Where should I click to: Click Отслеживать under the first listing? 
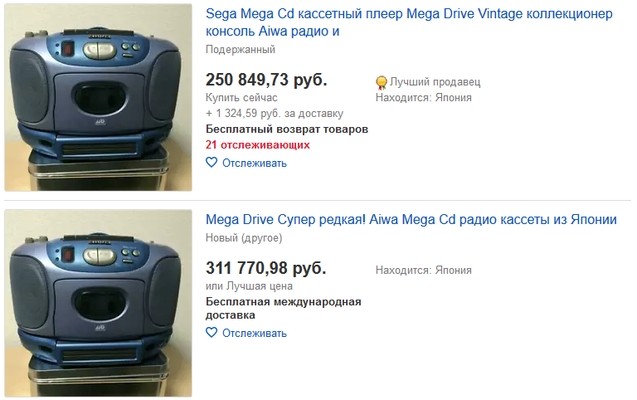(x=254, y=163)
